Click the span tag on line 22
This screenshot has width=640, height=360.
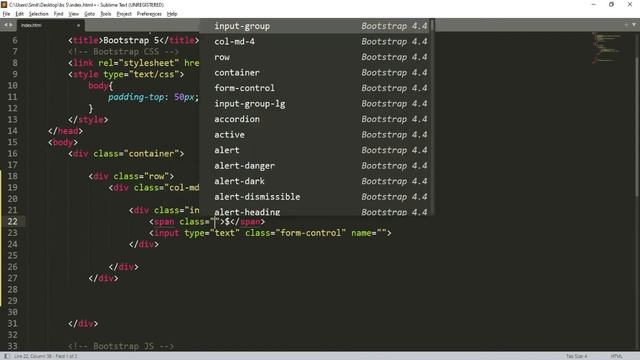pos(164,222)
